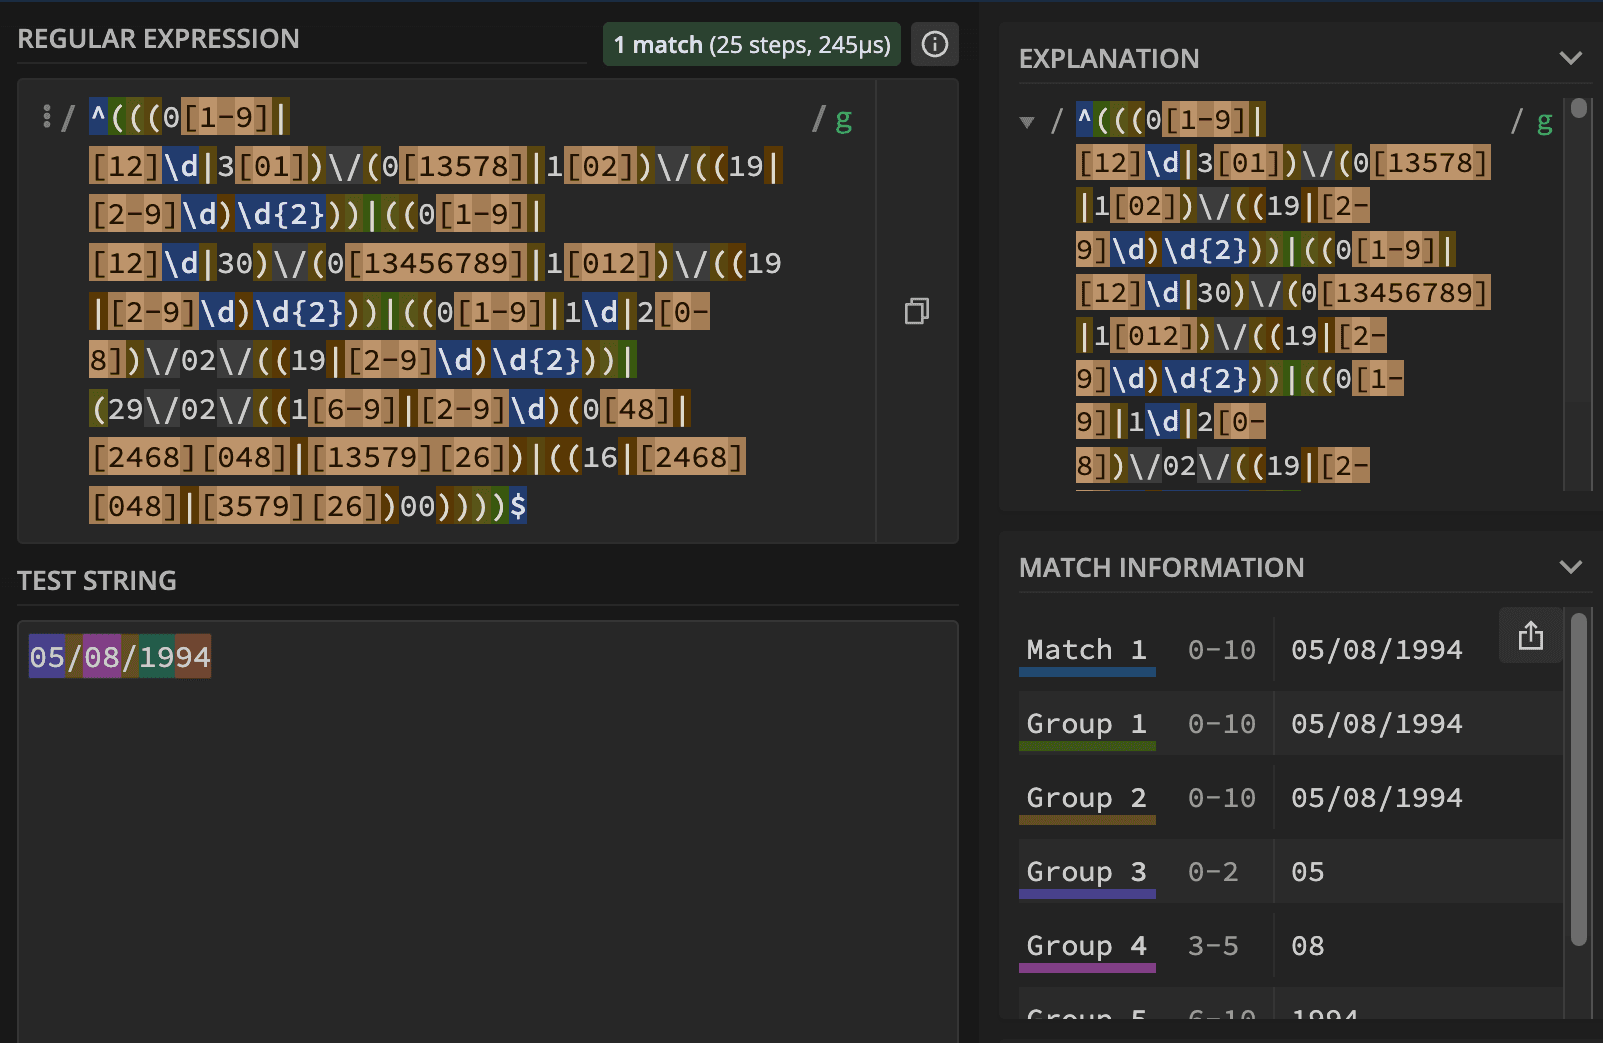Click the Group 1 value 05/08/1994

click(1377, 724)
